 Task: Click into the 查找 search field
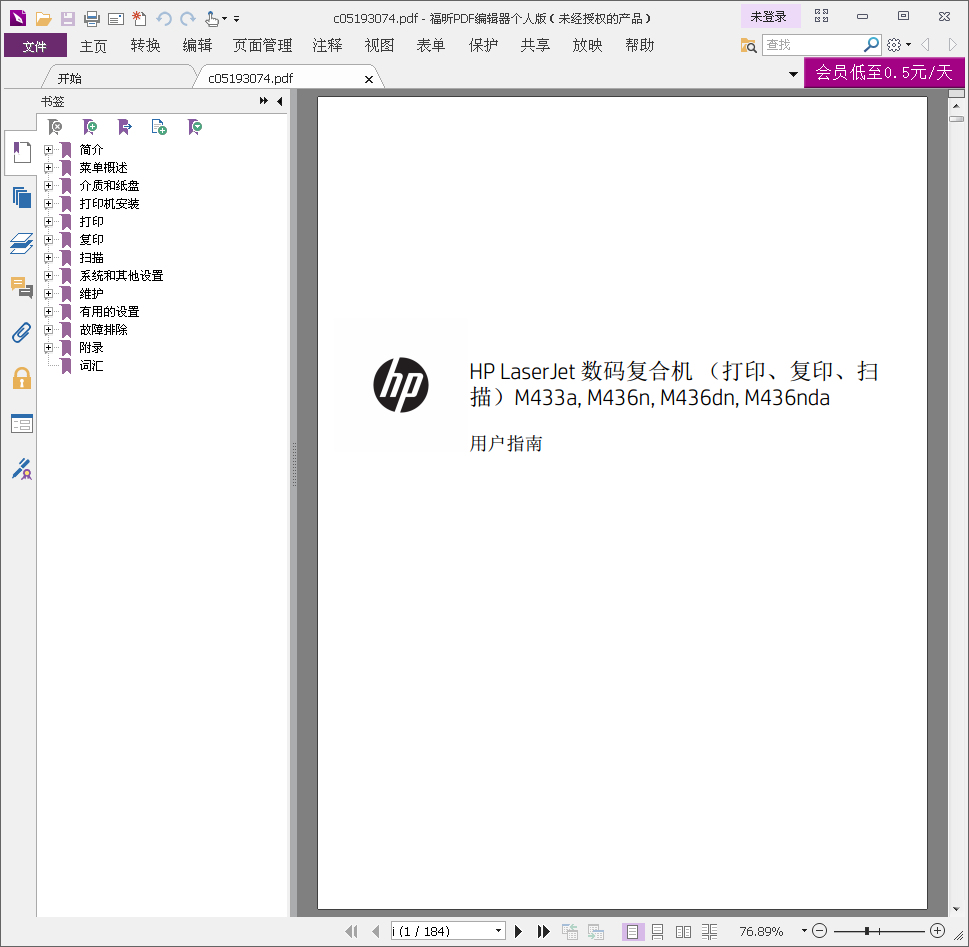pyautogui.click(x=811, y=45)
